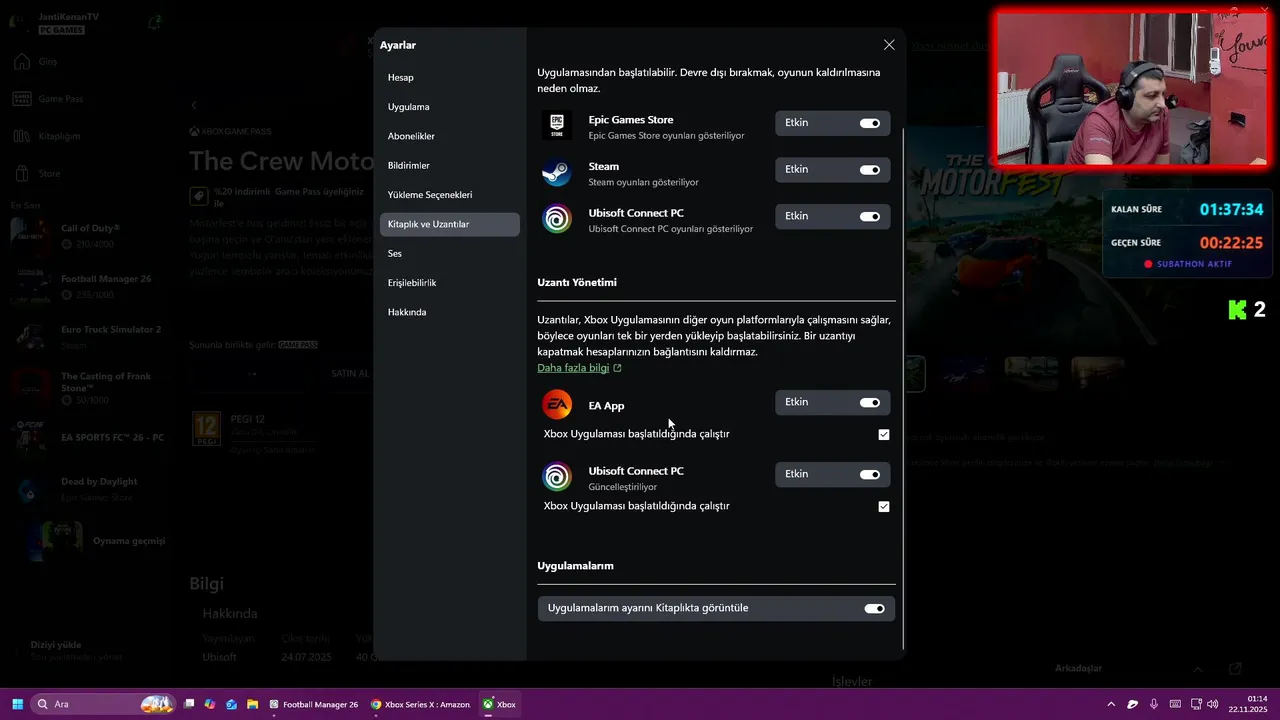
Task: Toggle Ubisoft Connect PC extension being updated
Action: pyautogui.click(x=870, y=474)
